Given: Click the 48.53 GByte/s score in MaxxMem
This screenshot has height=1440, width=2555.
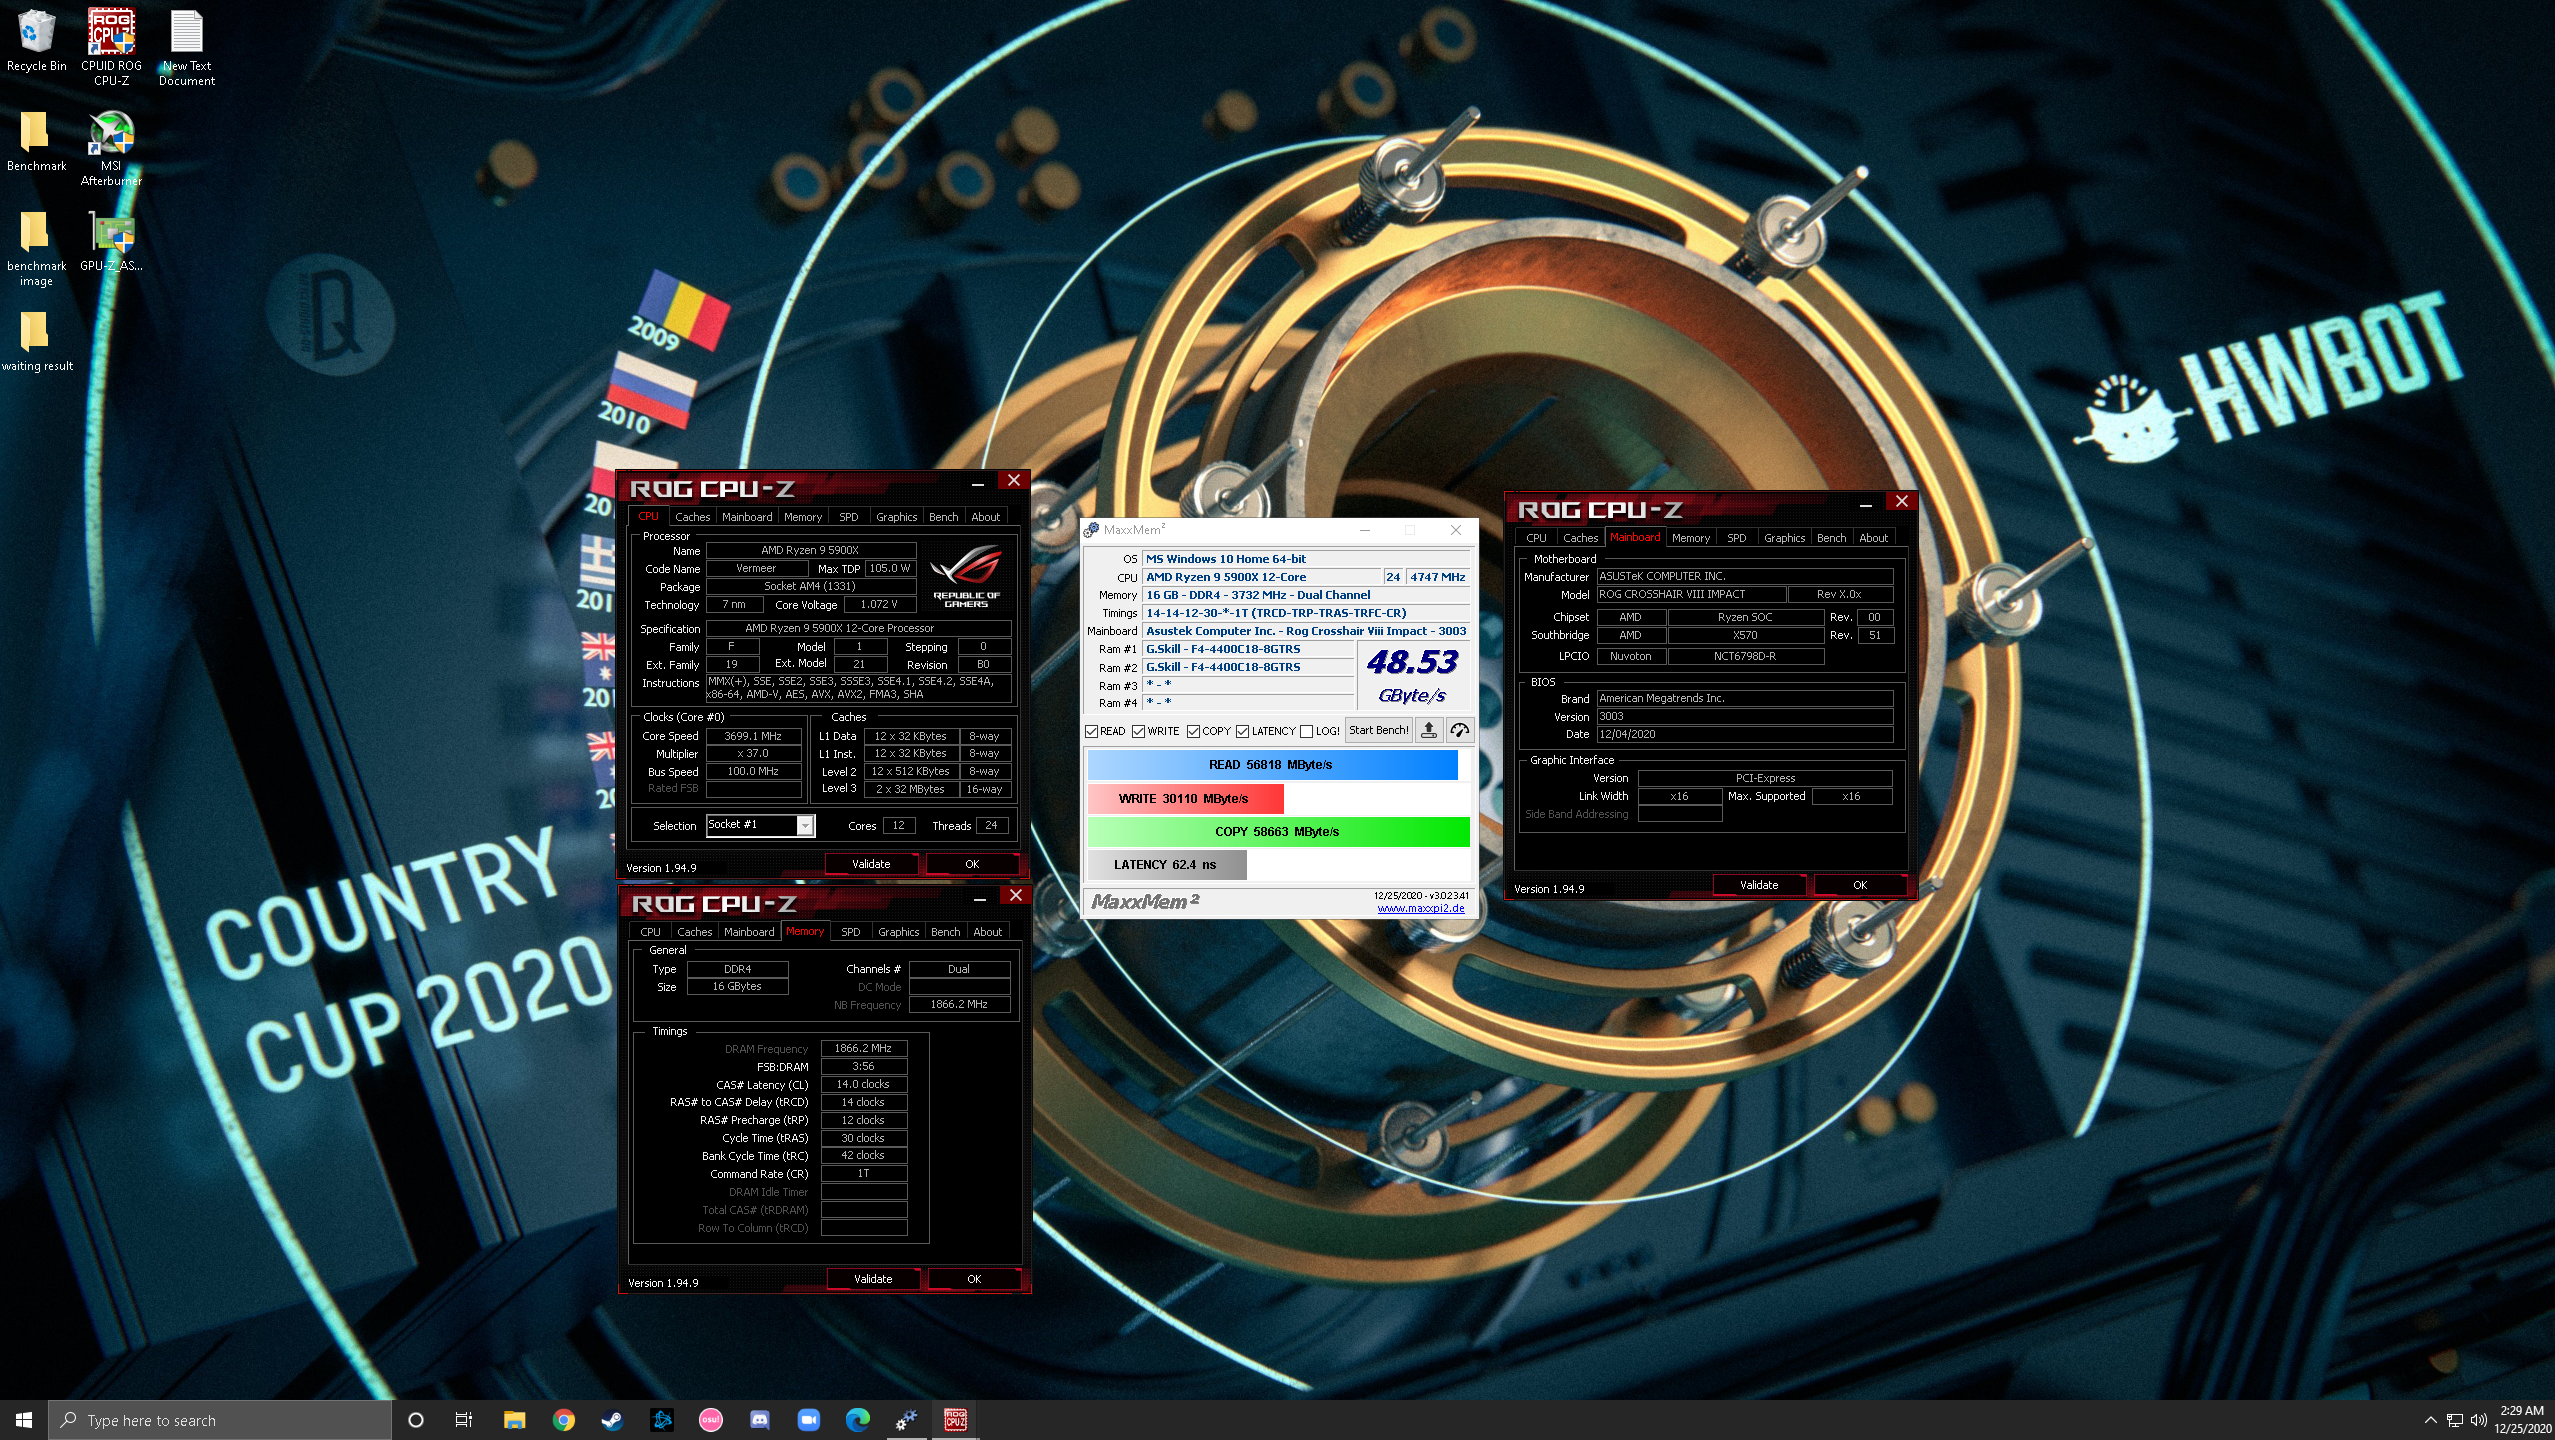Looking at the screenshot, I should coord(1412,676).
